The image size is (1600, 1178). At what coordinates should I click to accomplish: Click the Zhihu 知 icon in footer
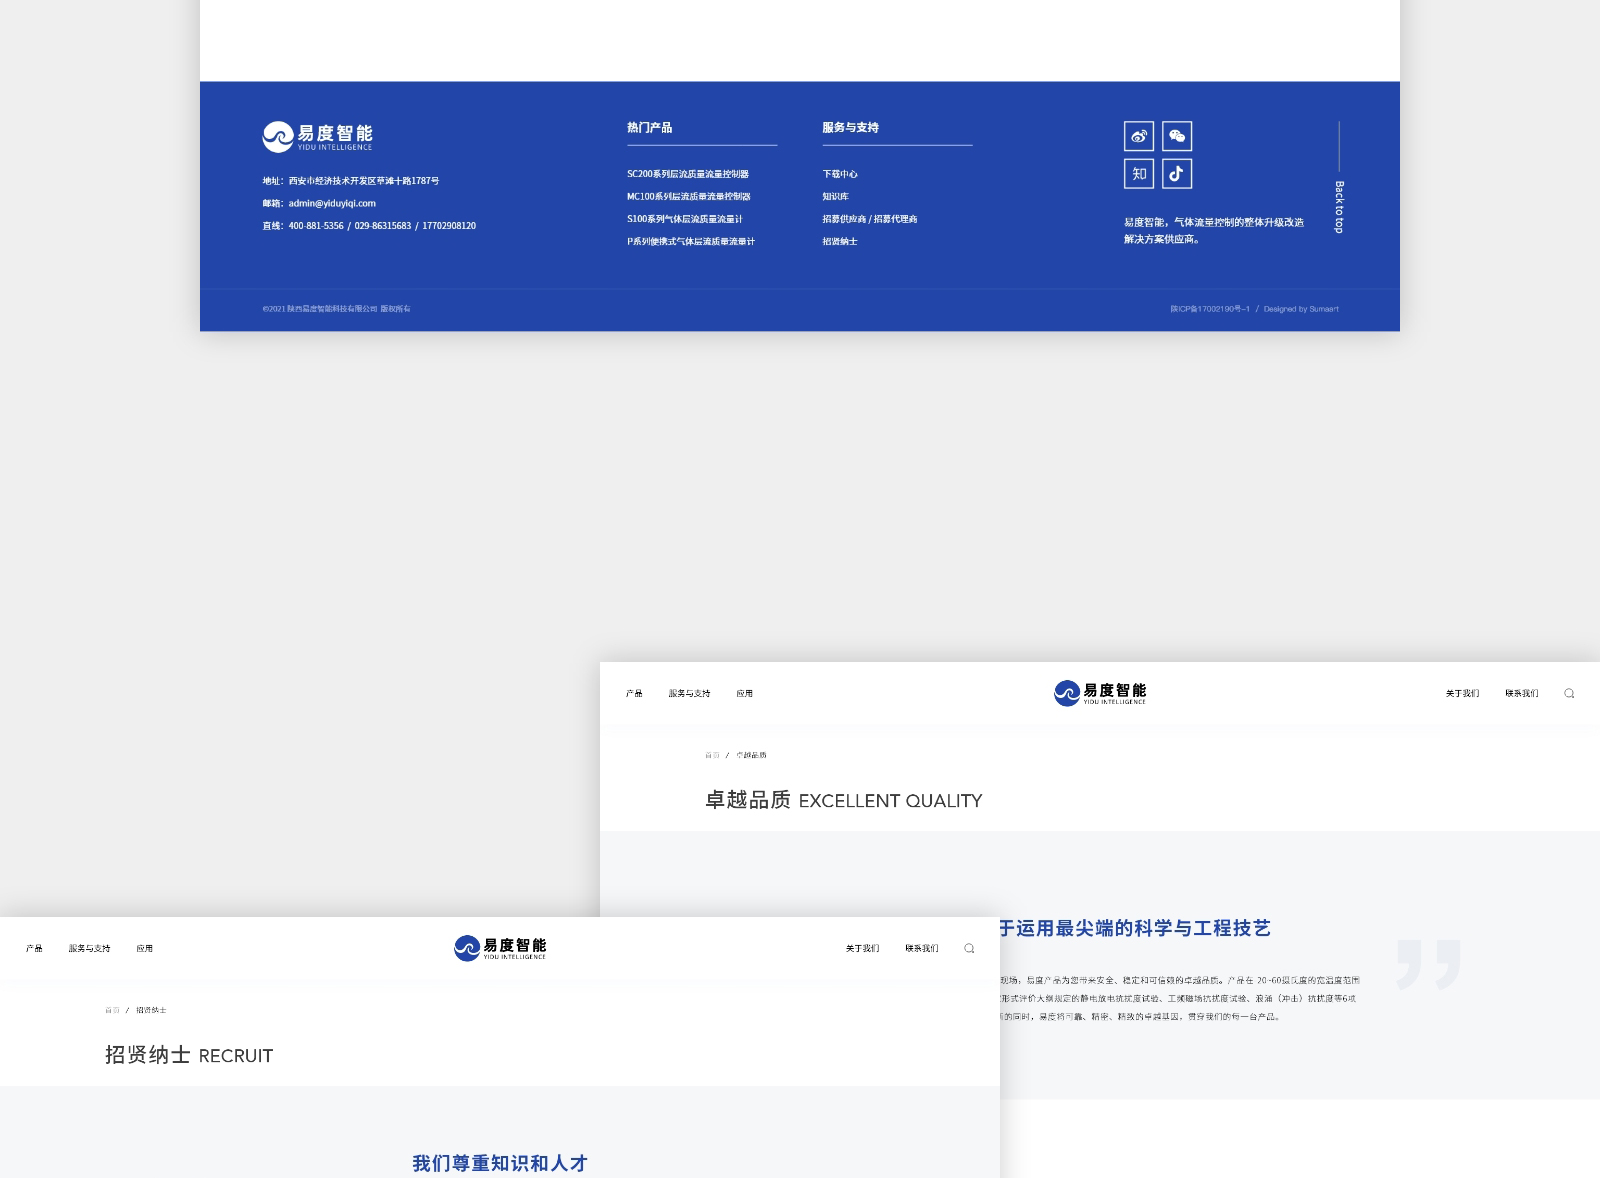point(1138,174)
